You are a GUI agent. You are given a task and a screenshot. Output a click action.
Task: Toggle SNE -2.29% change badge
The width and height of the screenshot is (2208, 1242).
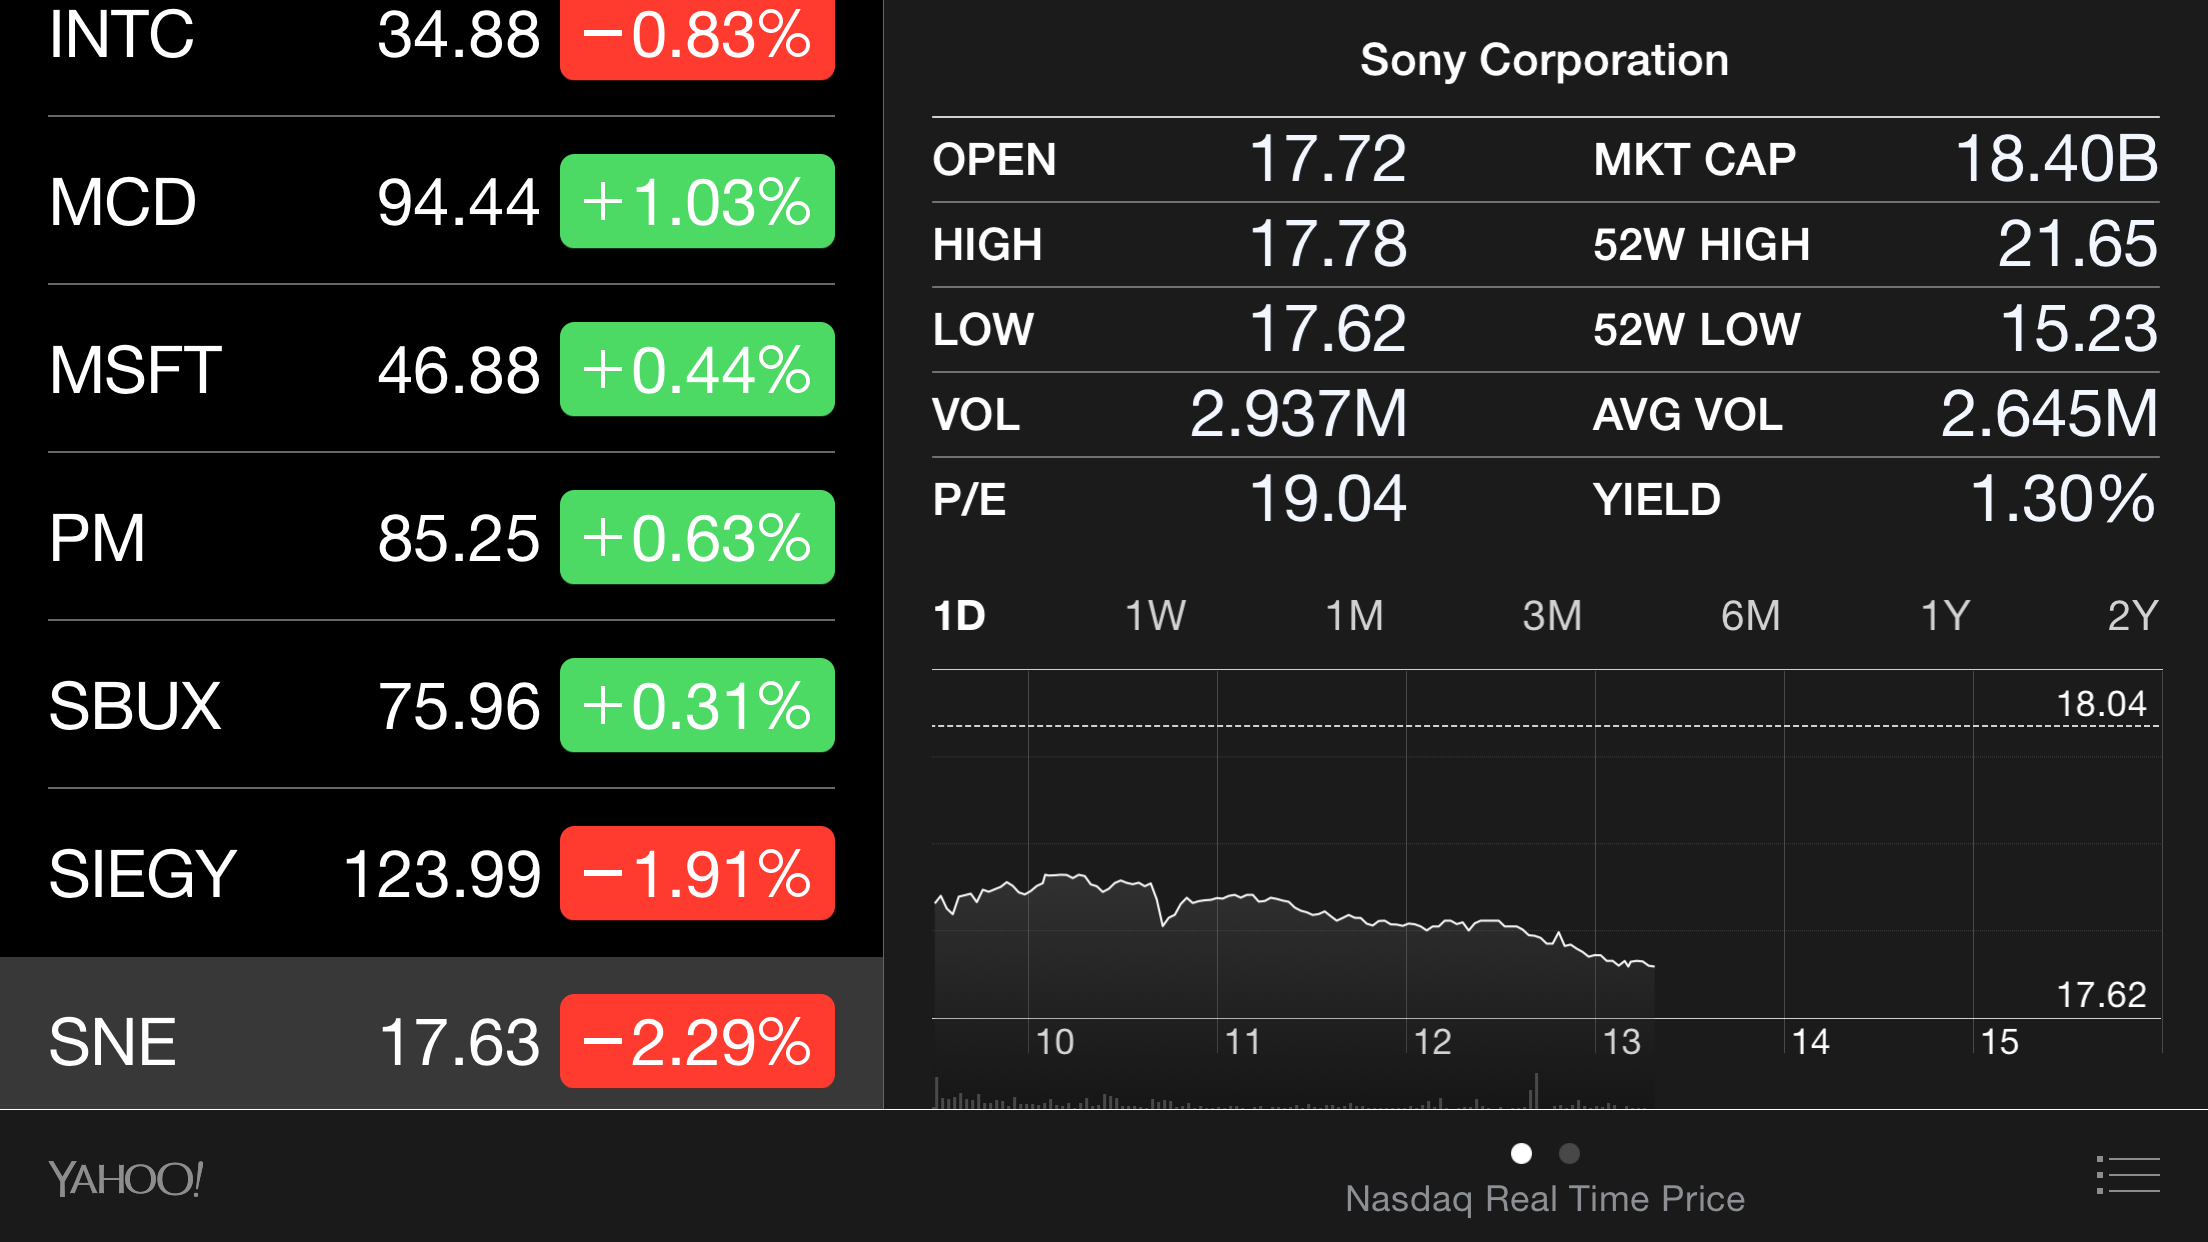(x=697, y=1041)
